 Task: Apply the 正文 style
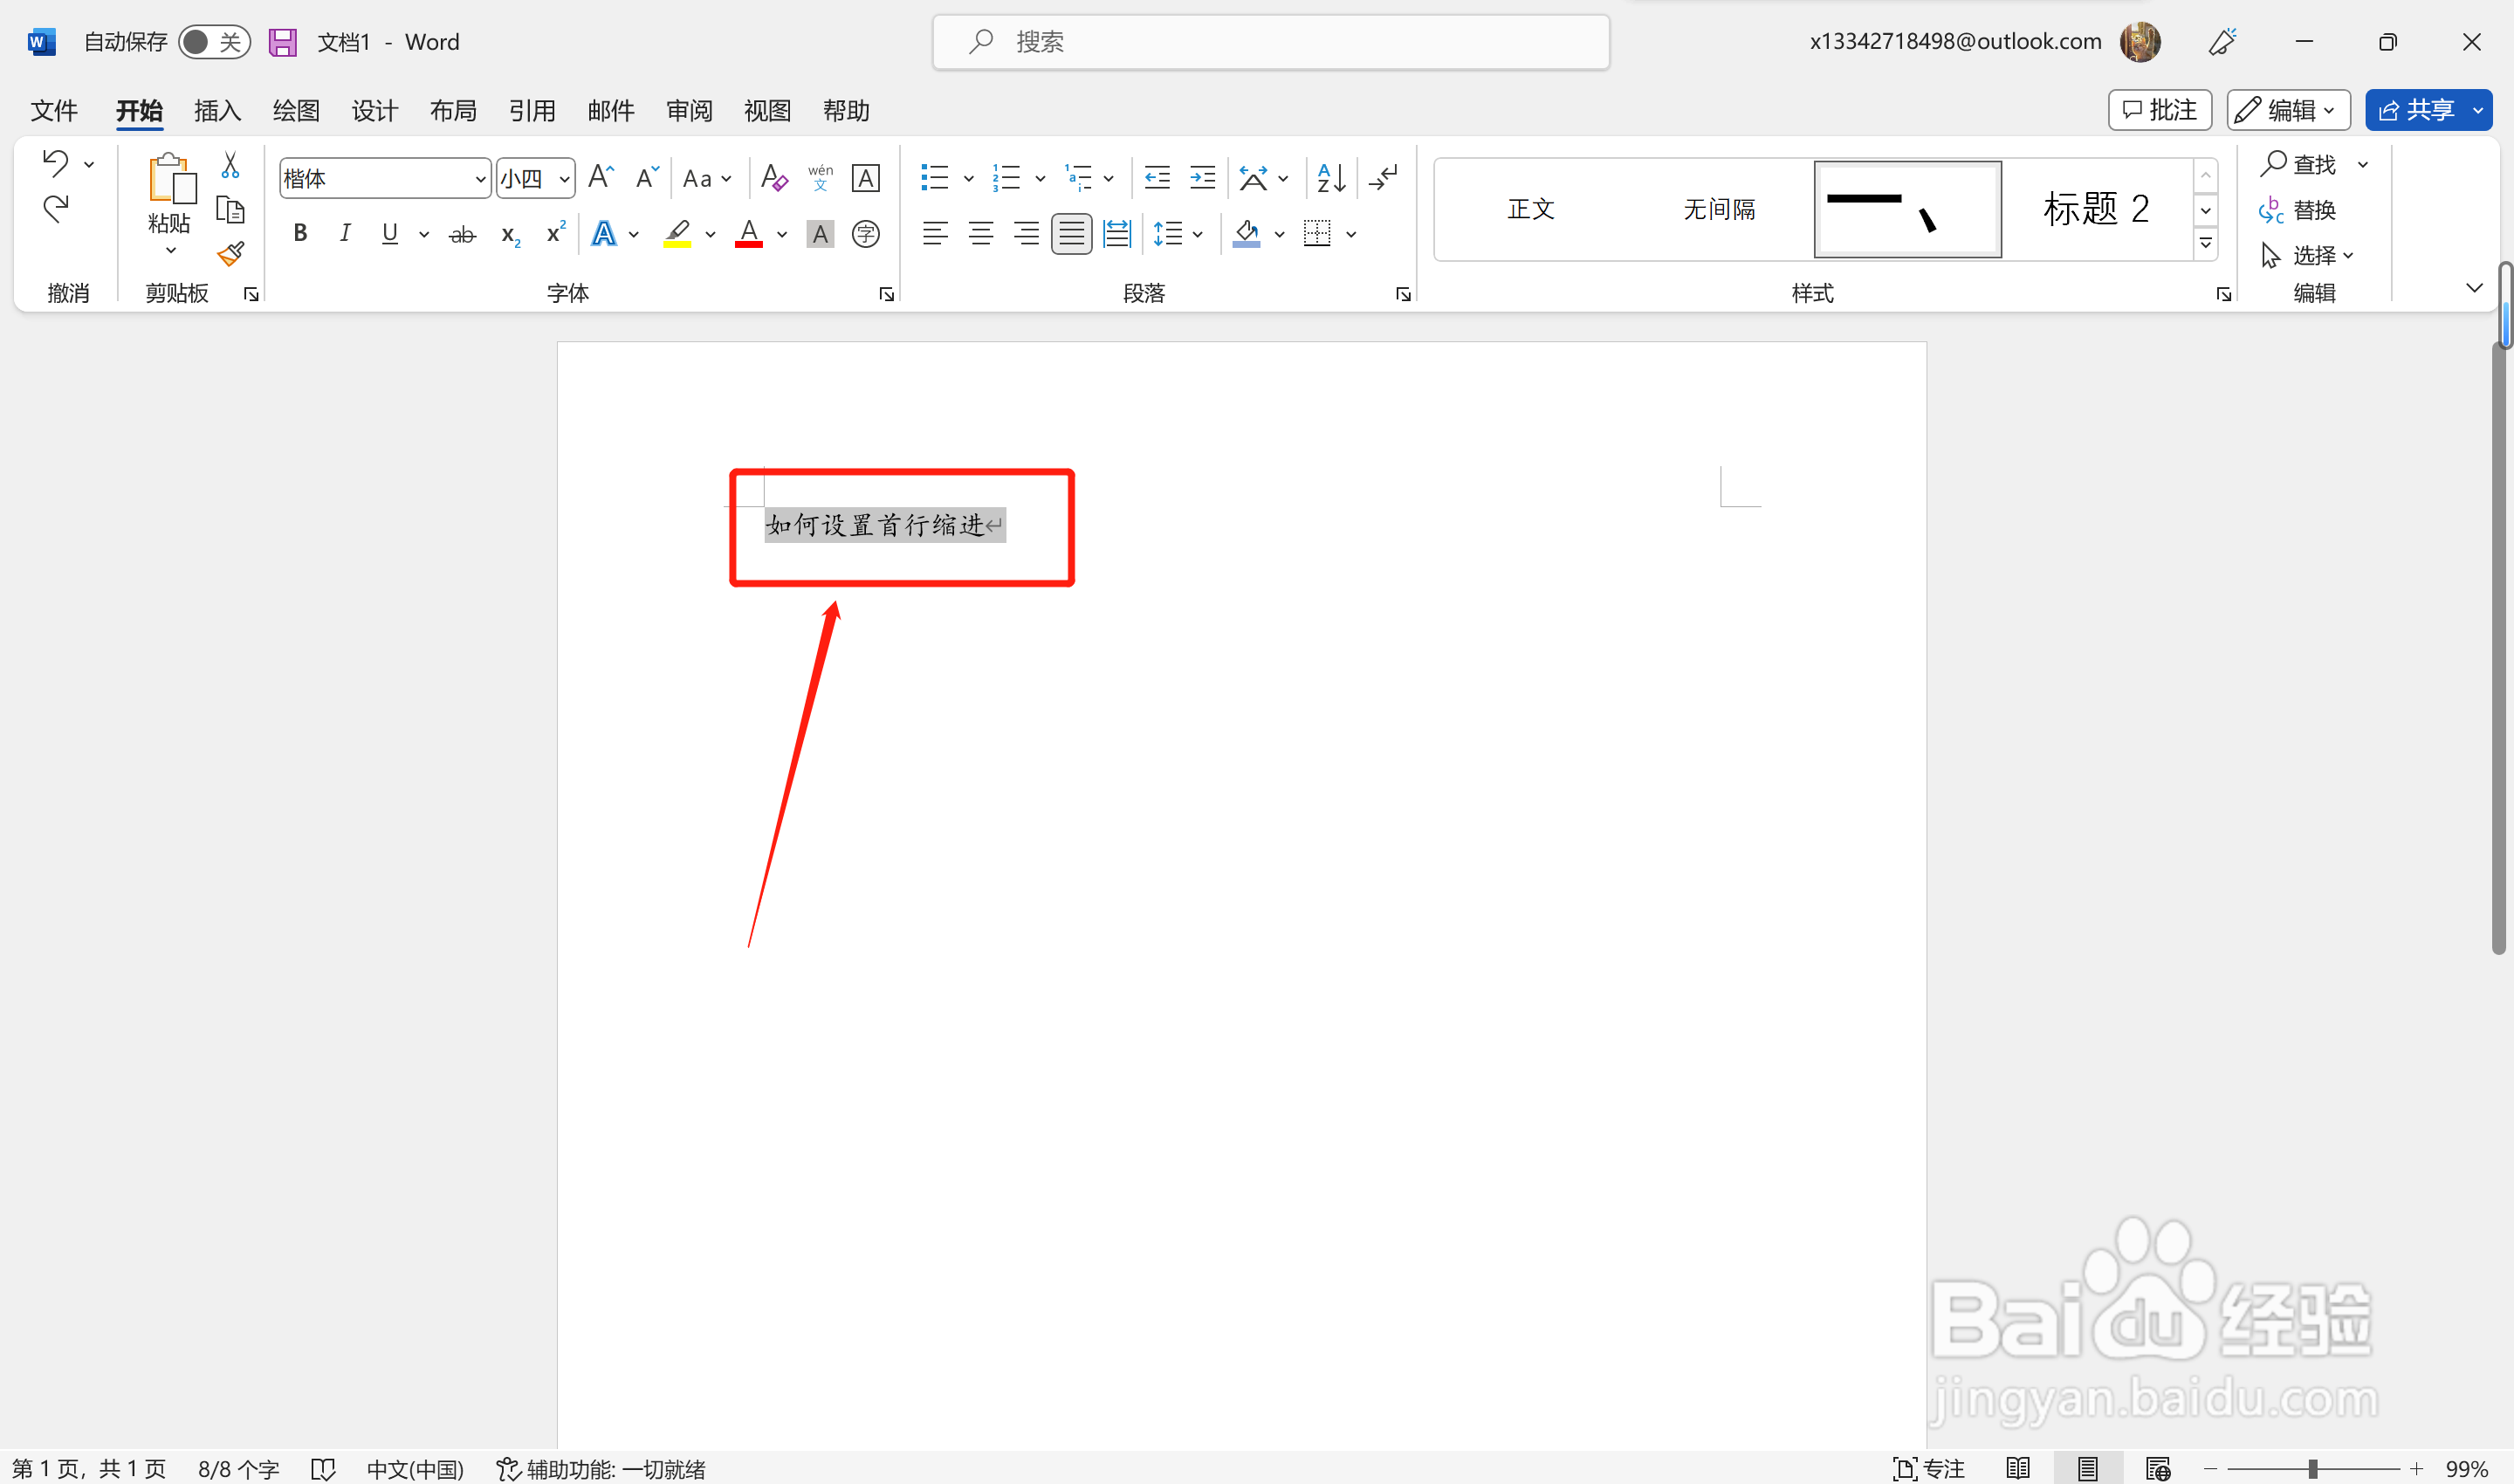click(x=1531, y=209)
